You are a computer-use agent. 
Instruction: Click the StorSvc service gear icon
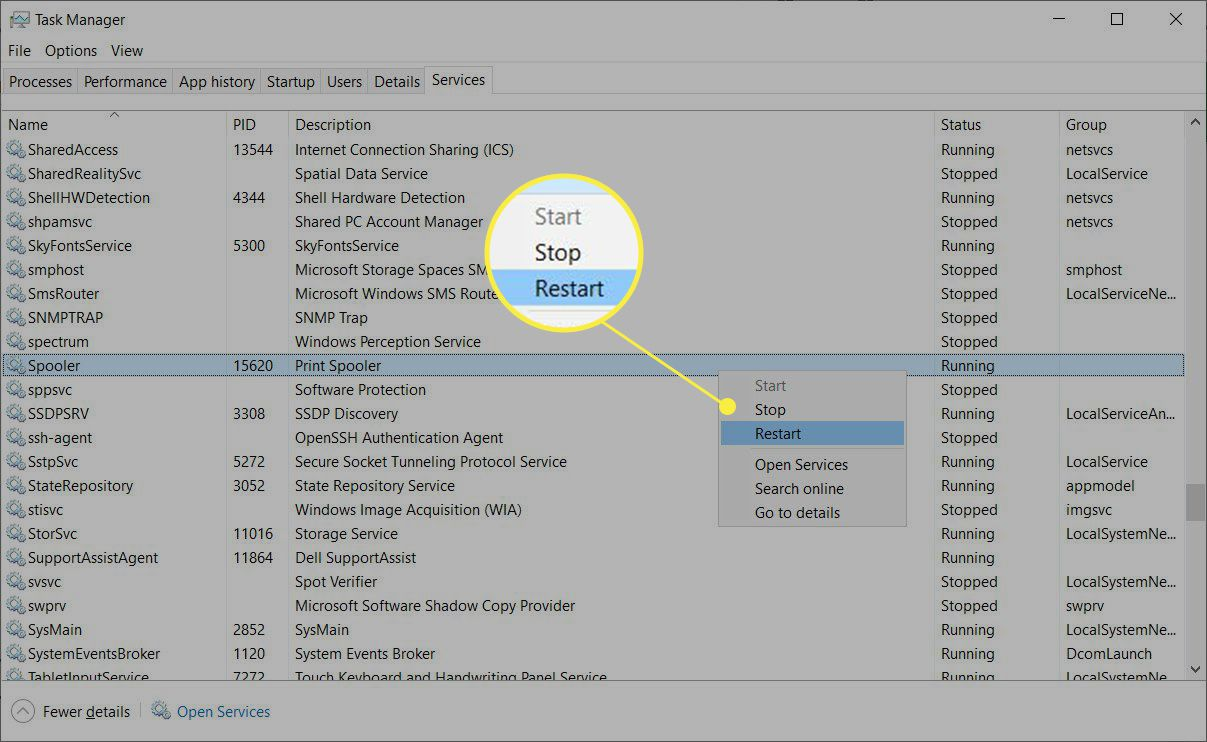click(15, 534)
